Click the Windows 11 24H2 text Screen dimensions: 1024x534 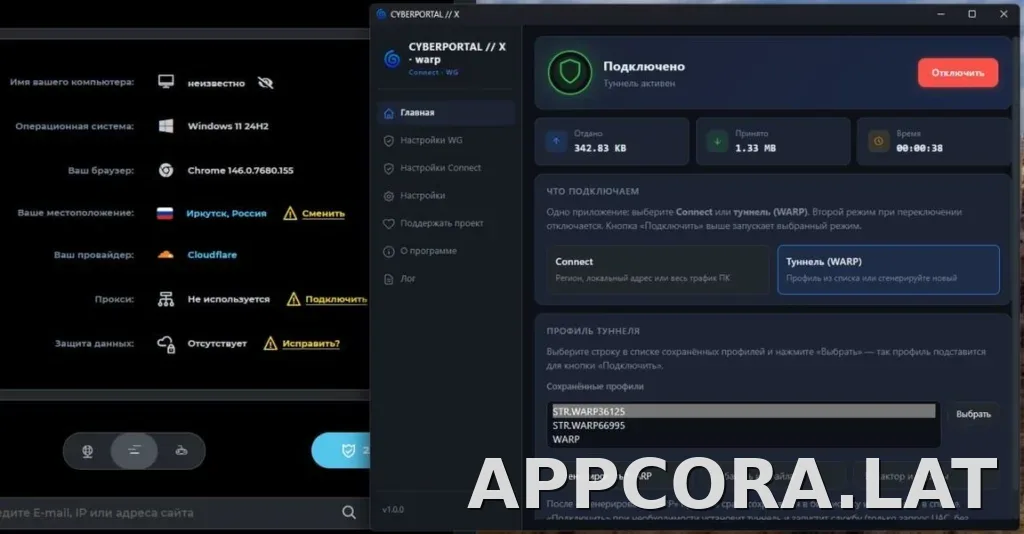click(x=228, y=126)
